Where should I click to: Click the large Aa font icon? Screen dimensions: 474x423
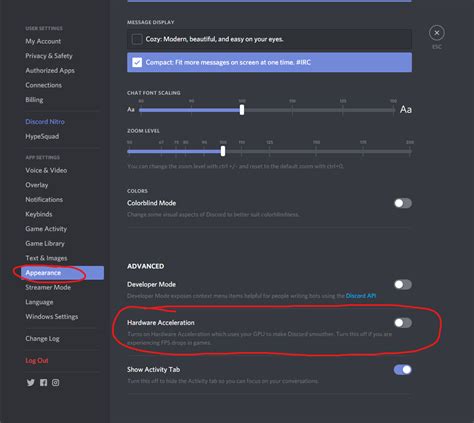pos(406,109)
